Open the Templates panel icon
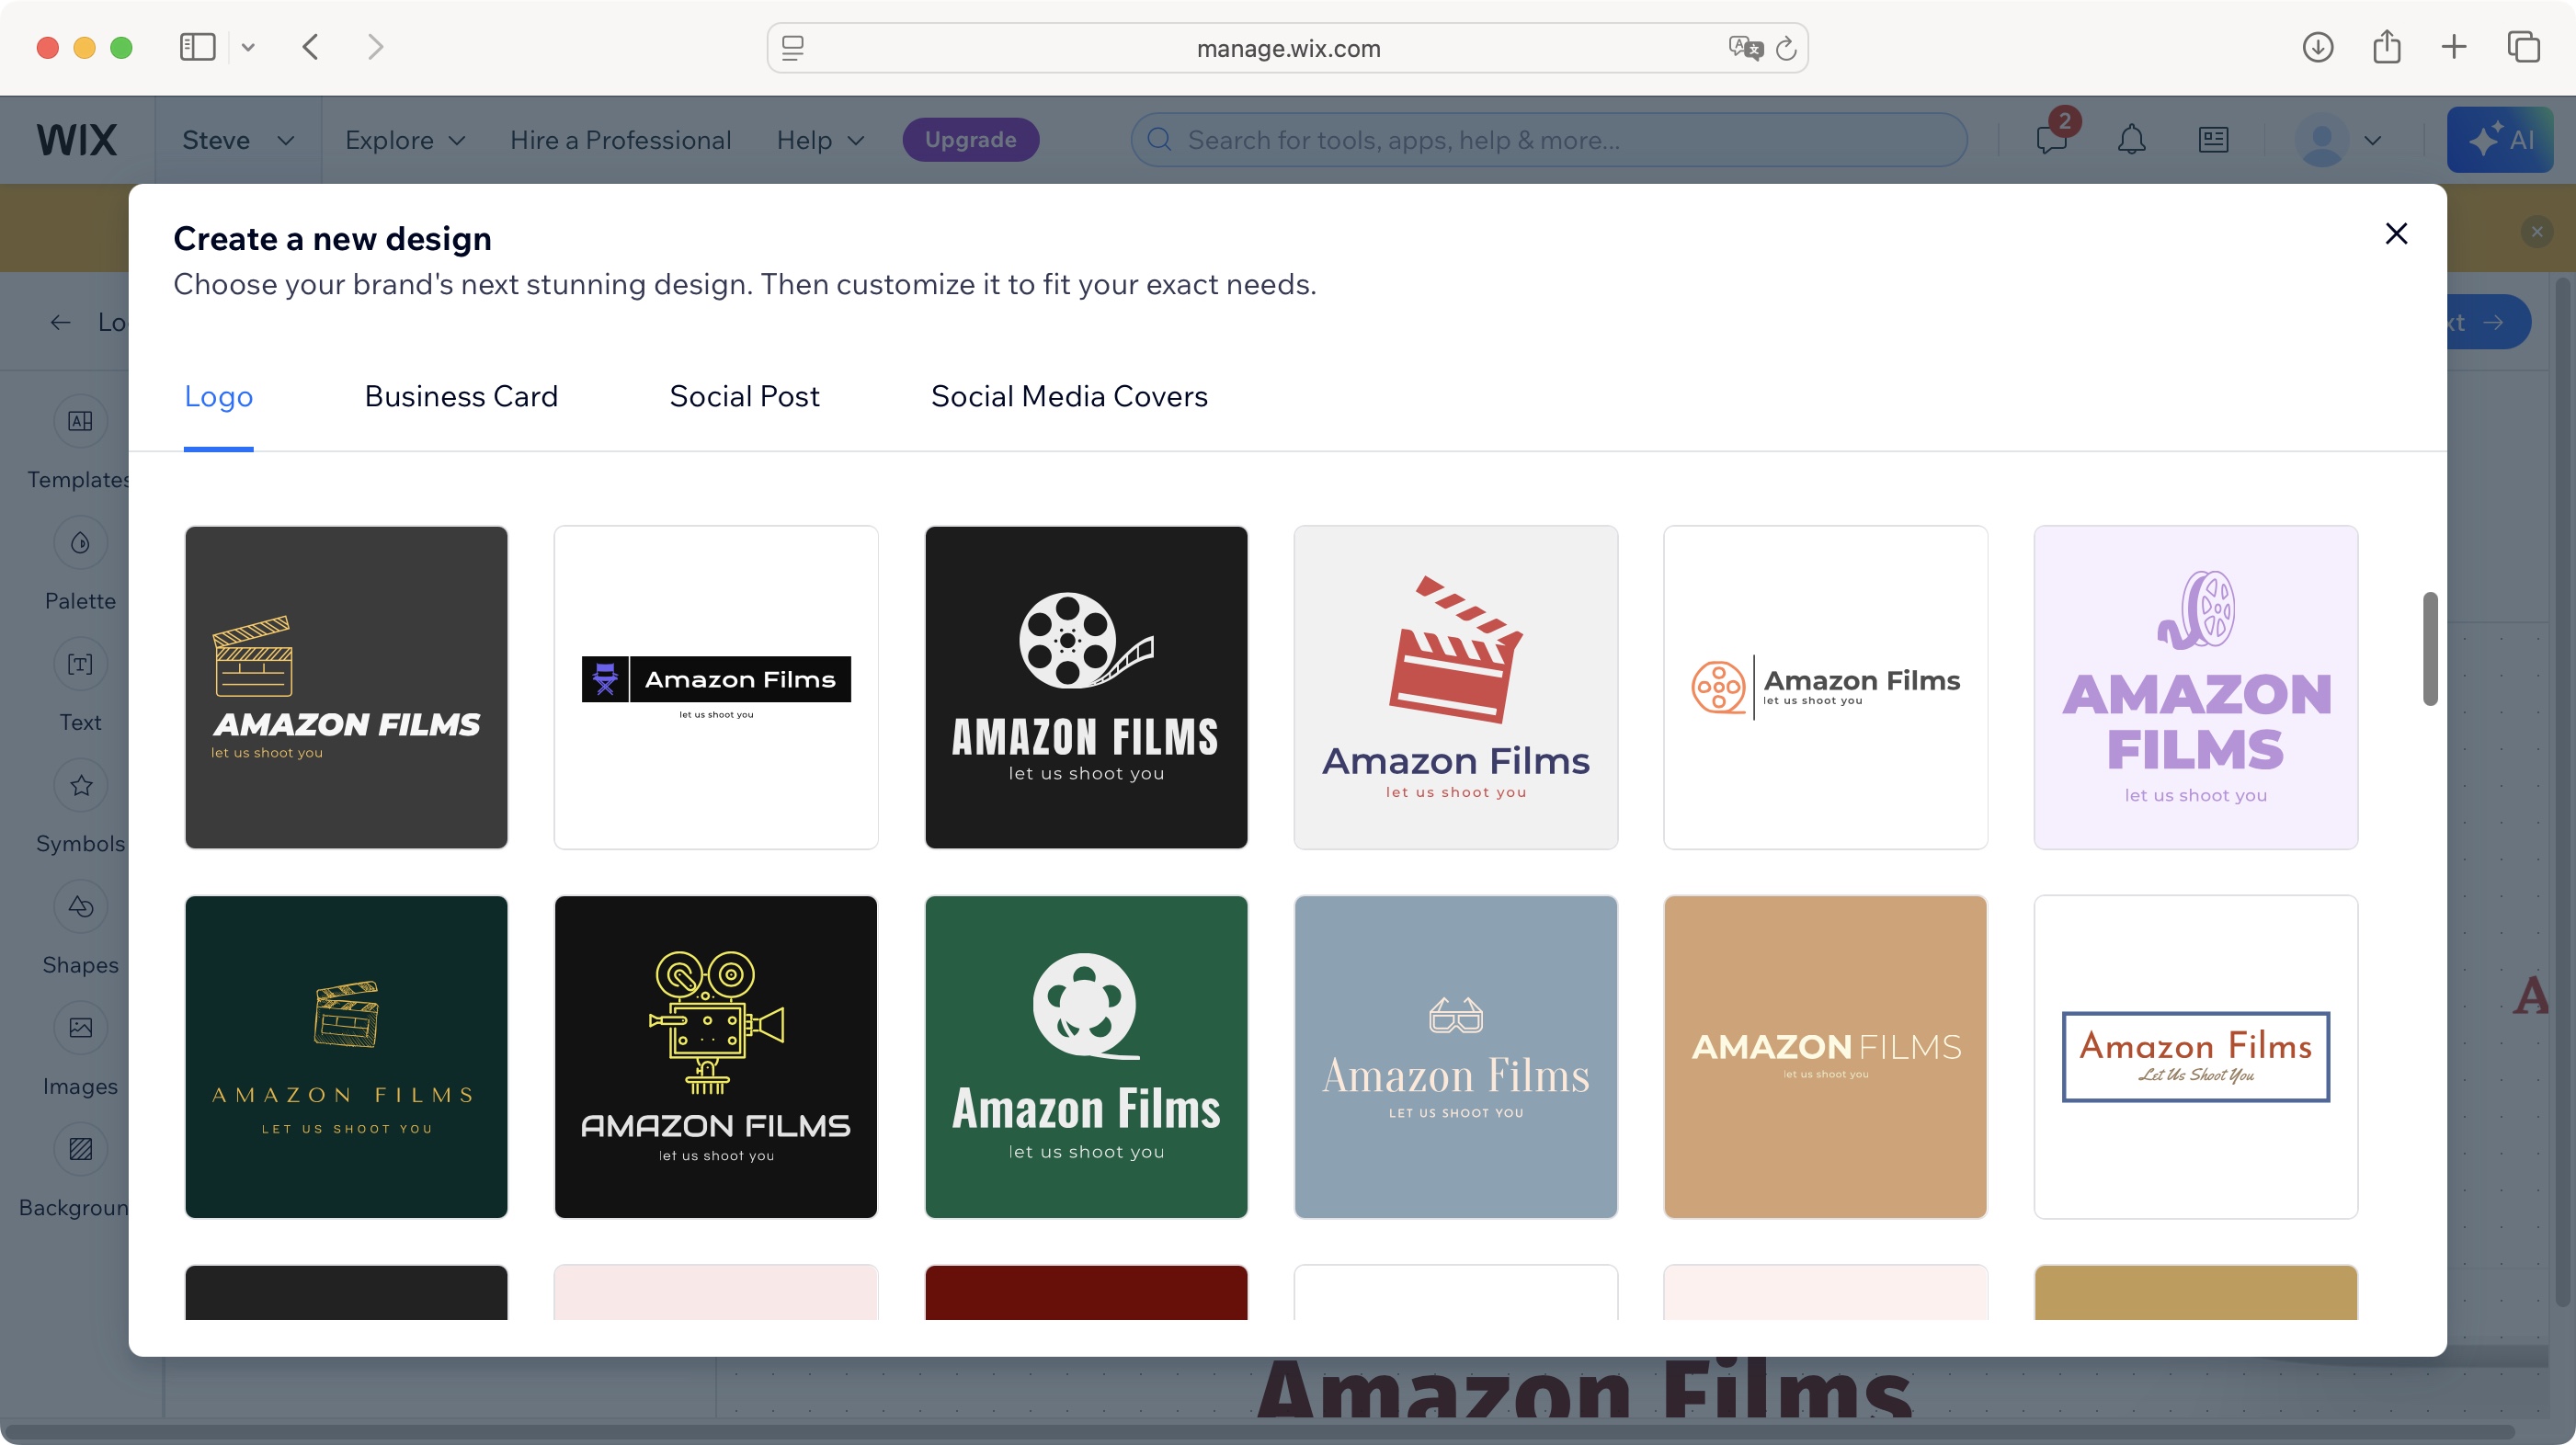Image resolution: width=2576 pixels, height=1445 pixels. (x=80, y=421)
